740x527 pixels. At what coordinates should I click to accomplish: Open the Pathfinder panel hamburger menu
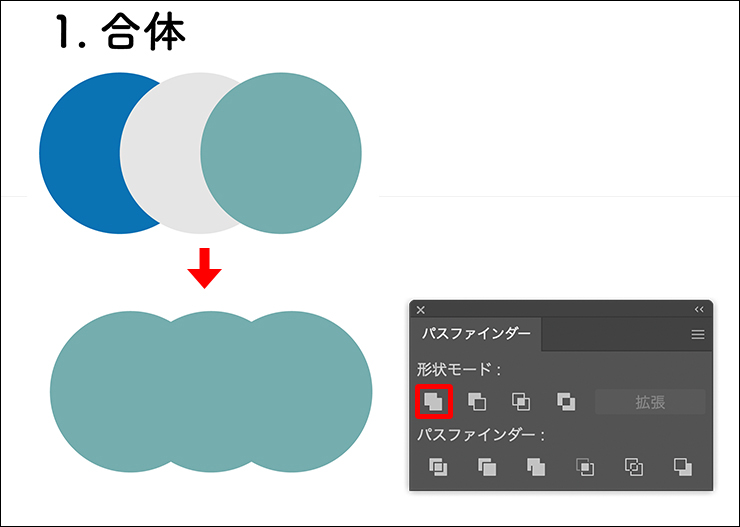(698, 335)
